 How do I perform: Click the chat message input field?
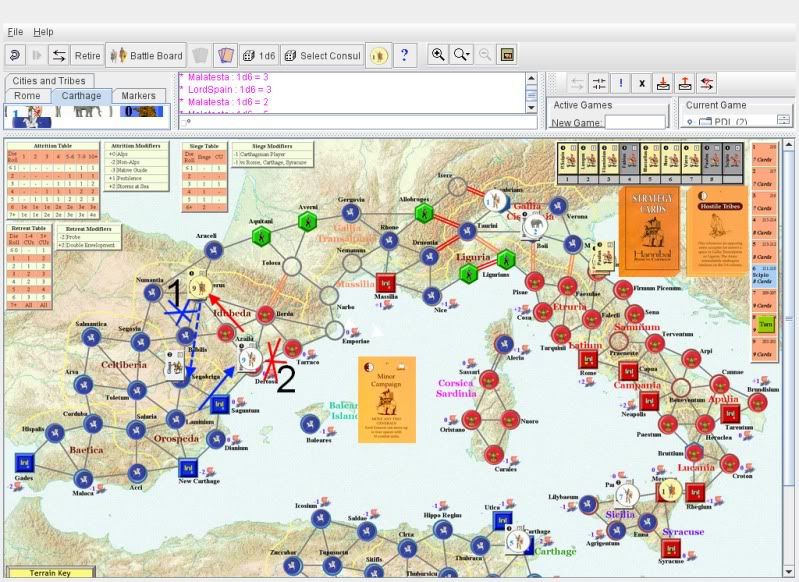tap(358, 122)
